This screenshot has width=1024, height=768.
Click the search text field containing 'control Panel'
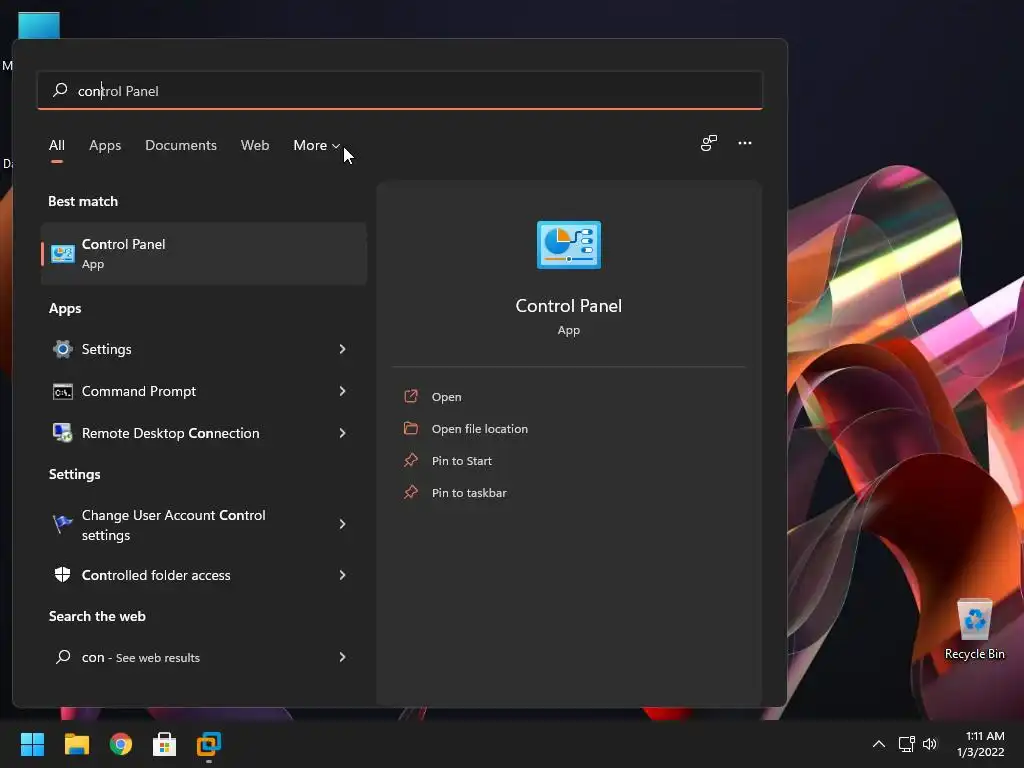tap(400, 90)
